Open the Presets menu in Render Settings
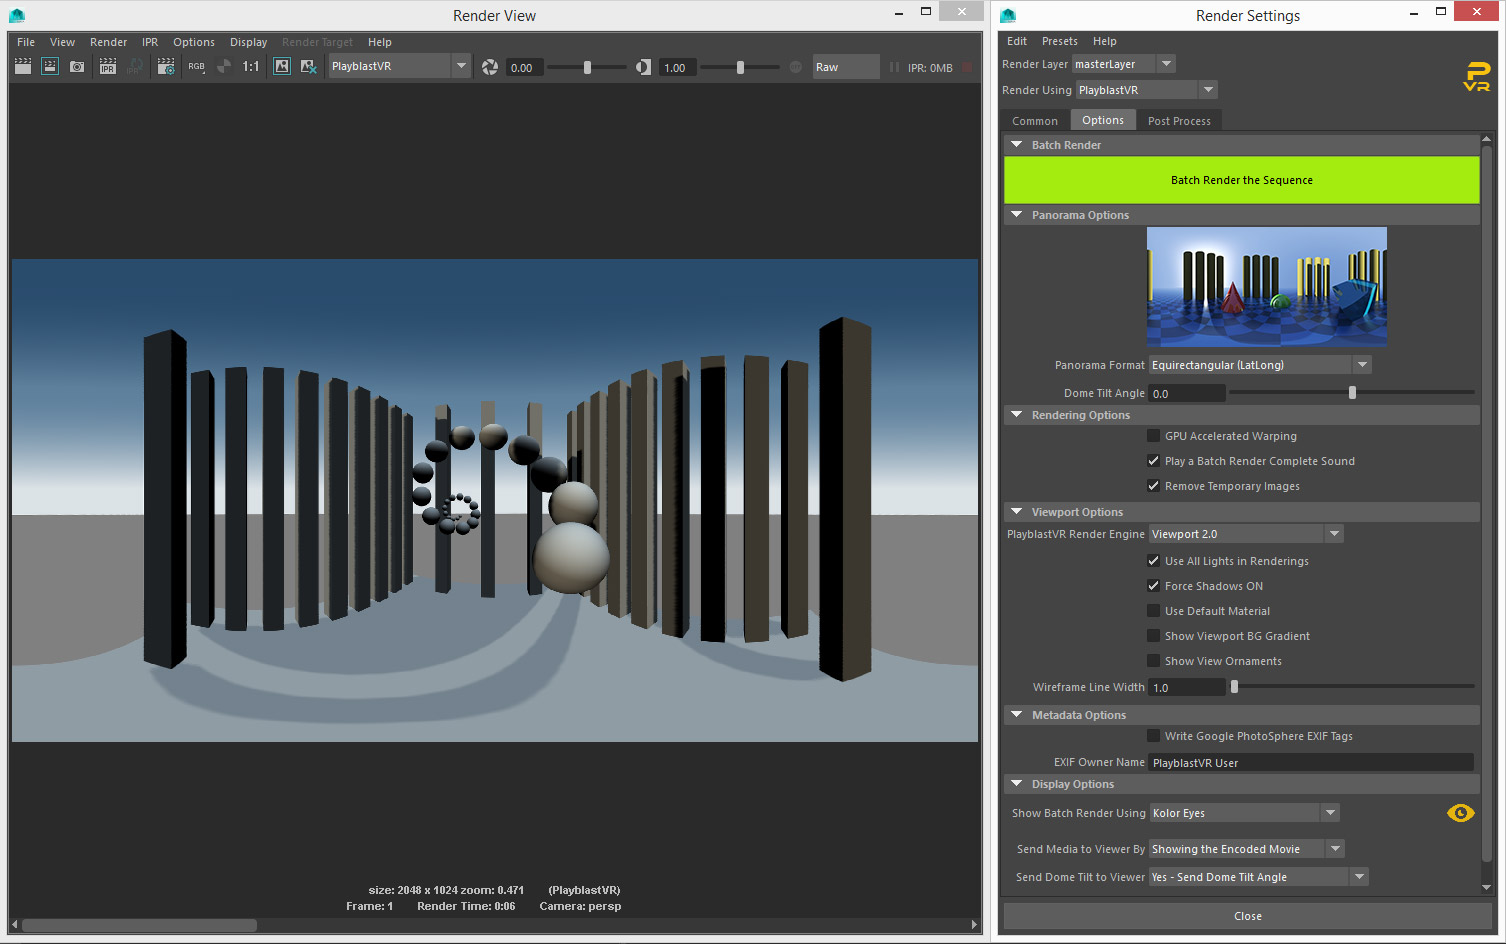The width and height of the screenshot is (1506, 944). coord(1059,41)
